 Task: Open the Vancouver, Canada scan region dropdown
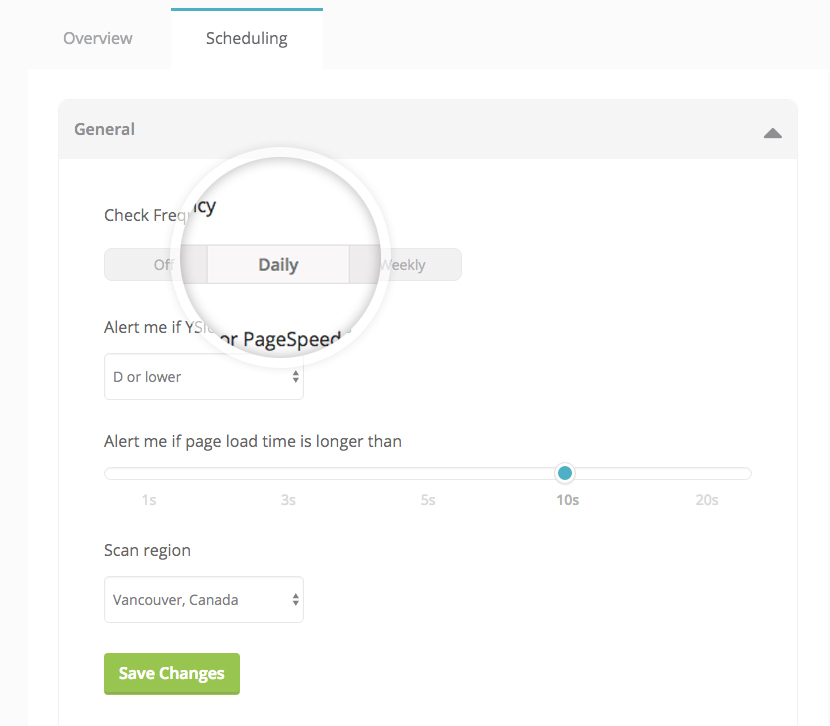pyautogui.click(x=203, y=600)
